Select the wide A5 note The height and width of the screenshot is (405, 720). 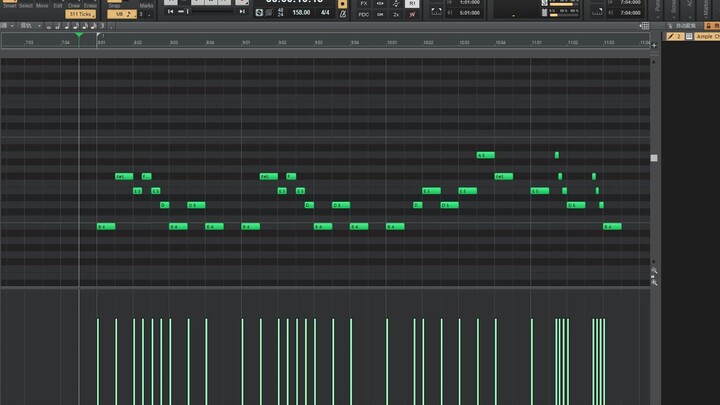[485, 155]
